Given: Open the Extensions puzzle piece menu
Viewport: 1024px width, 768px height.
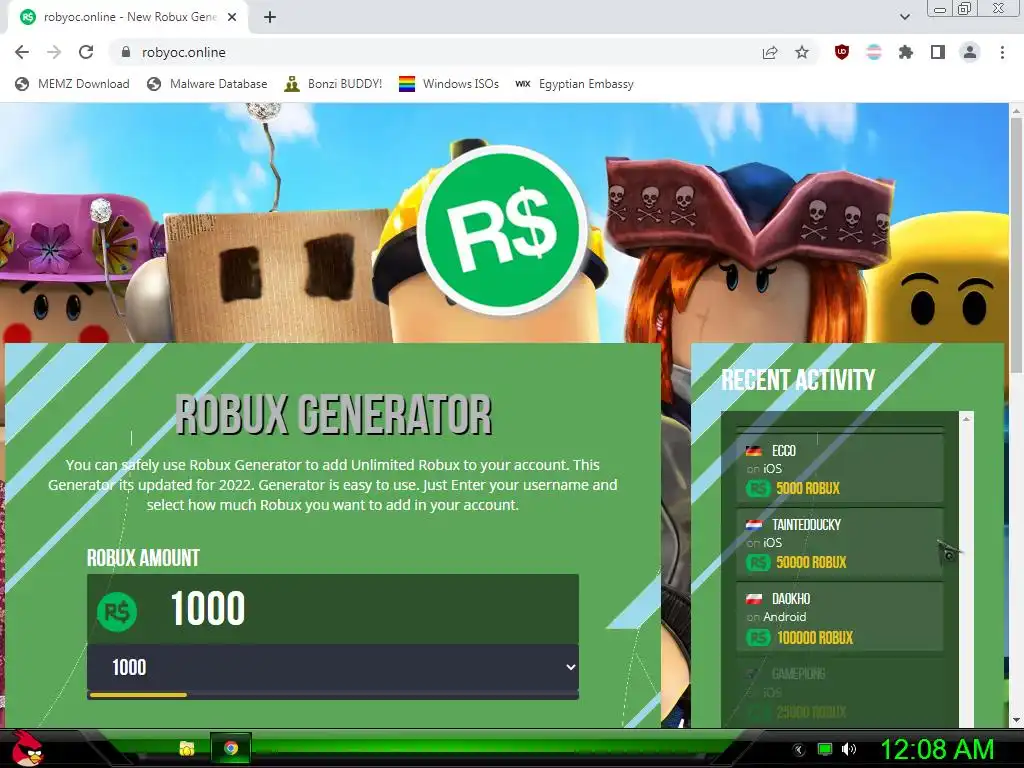Looking at the screenshot, I should click(x=906, y=52).
